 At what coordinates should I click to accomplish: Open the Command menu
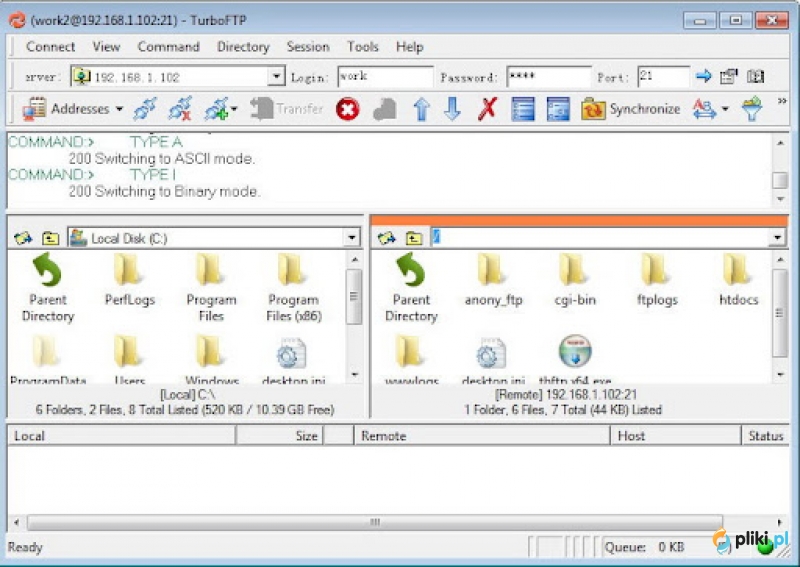click(x=168, y=47)
